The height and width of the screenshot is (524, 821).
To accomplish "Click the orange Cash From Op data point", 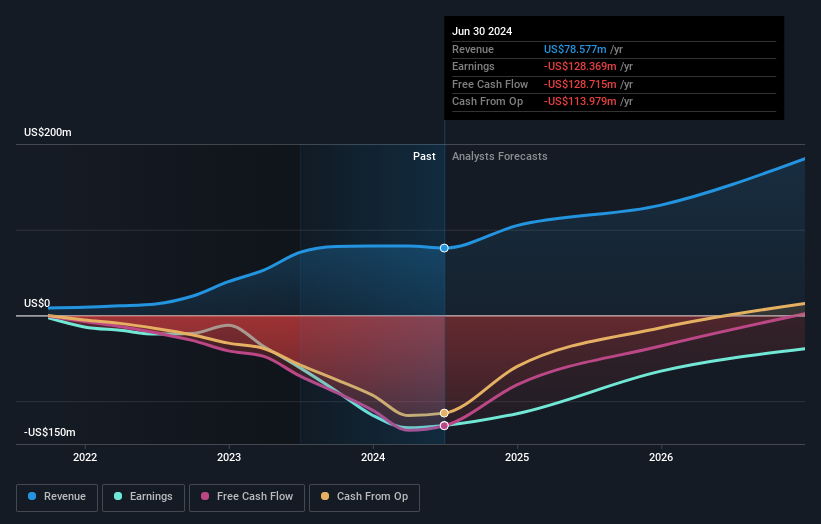I will point(444,414).
